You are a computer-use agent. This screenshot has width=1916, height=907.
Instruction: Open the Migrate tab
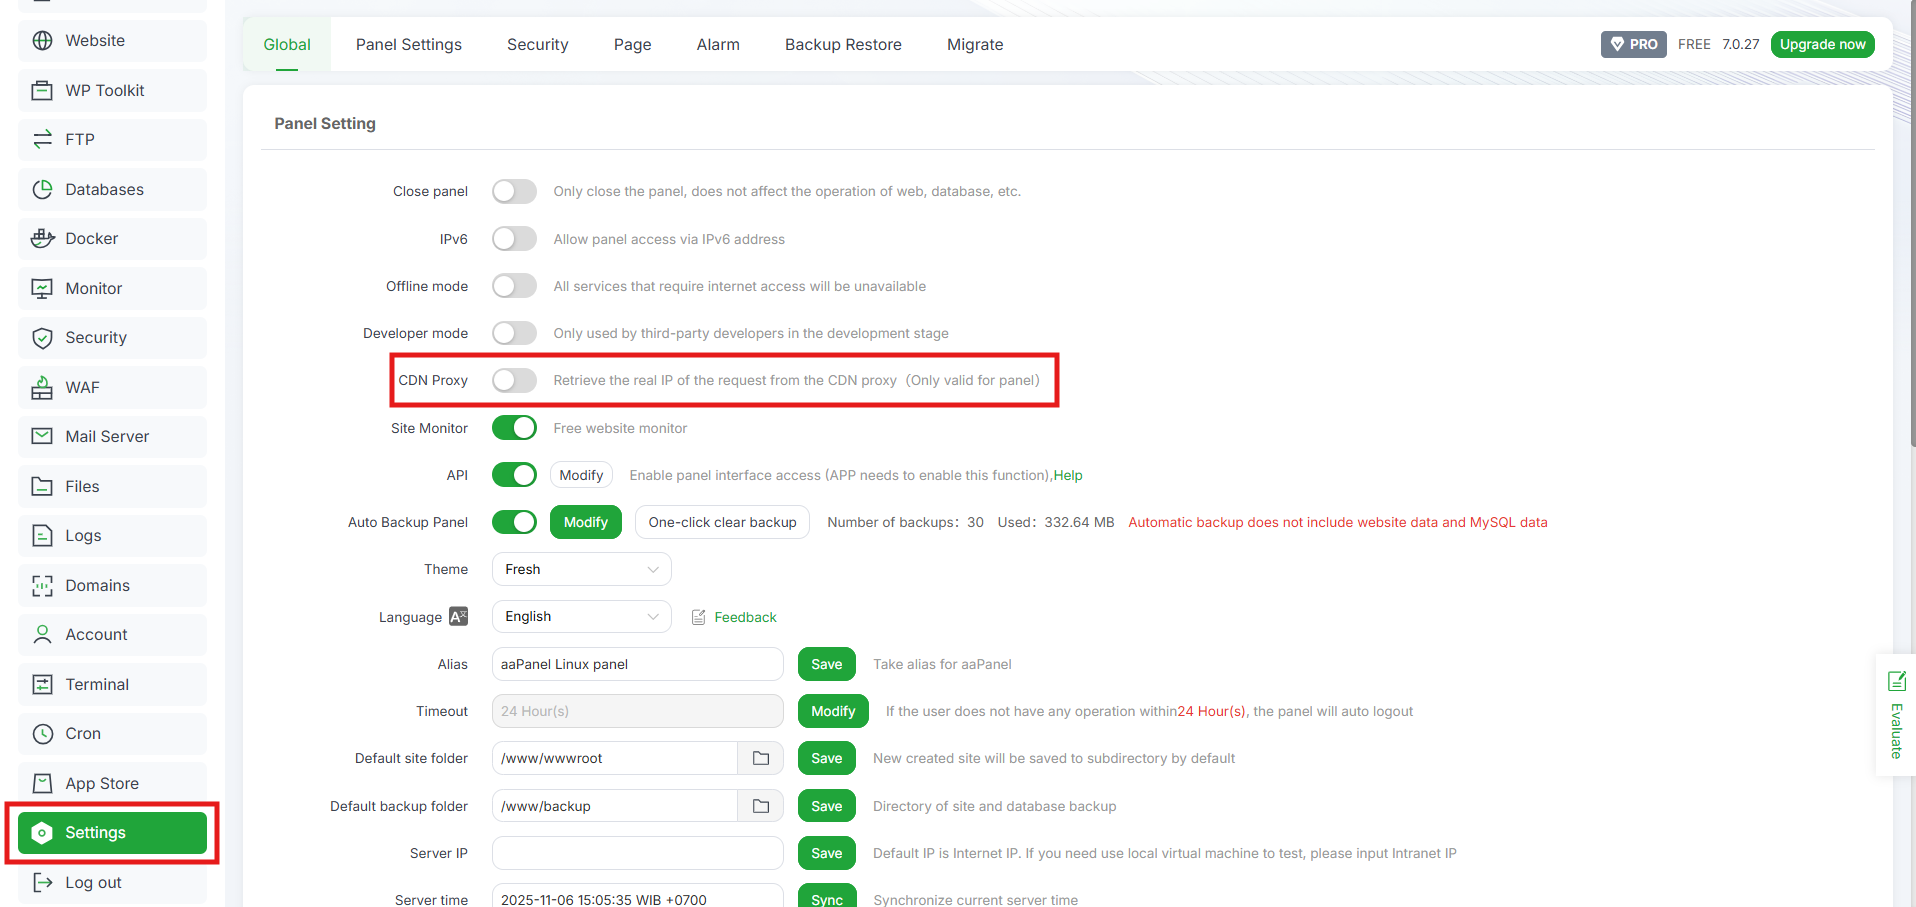975,44
